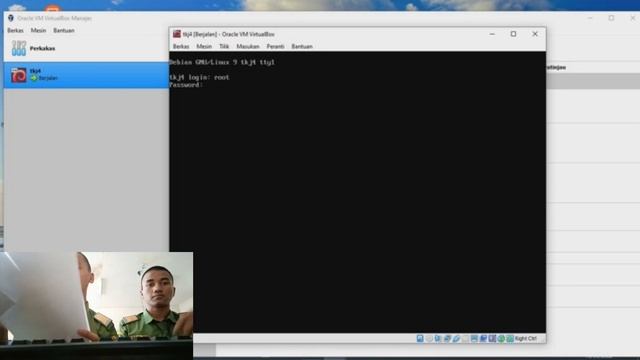
Task: Click the Oracle VM VirtualBox Manager title bar icon
Action: click(x=11, y=18)
